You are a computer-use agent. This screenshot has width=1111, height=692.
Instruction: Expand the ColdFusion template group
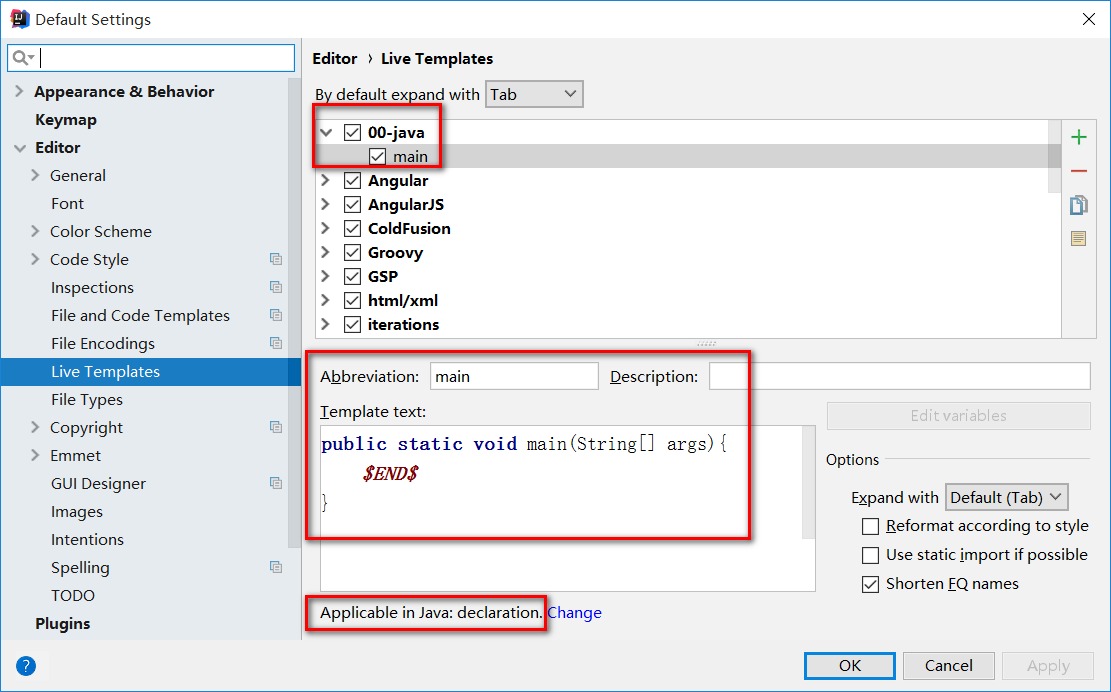[x=325, y=229]
